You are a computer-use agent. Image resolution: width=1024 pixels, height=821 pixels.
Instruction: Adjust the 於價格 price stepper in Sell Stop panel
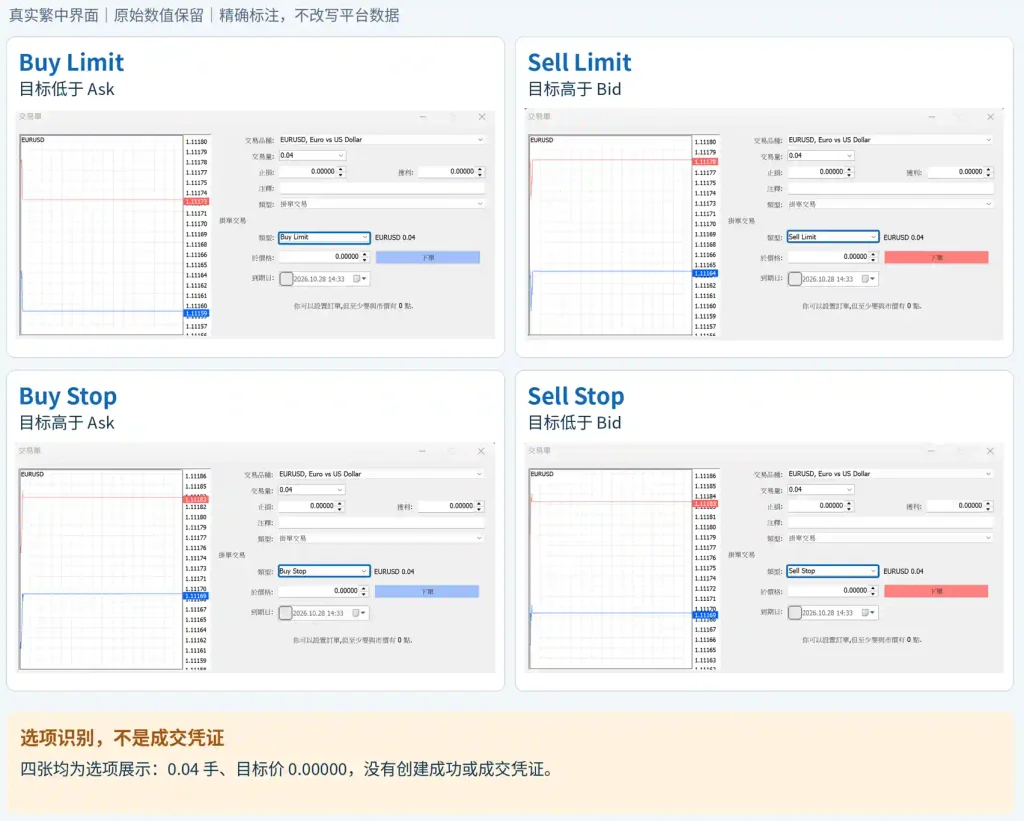[873, 590]
